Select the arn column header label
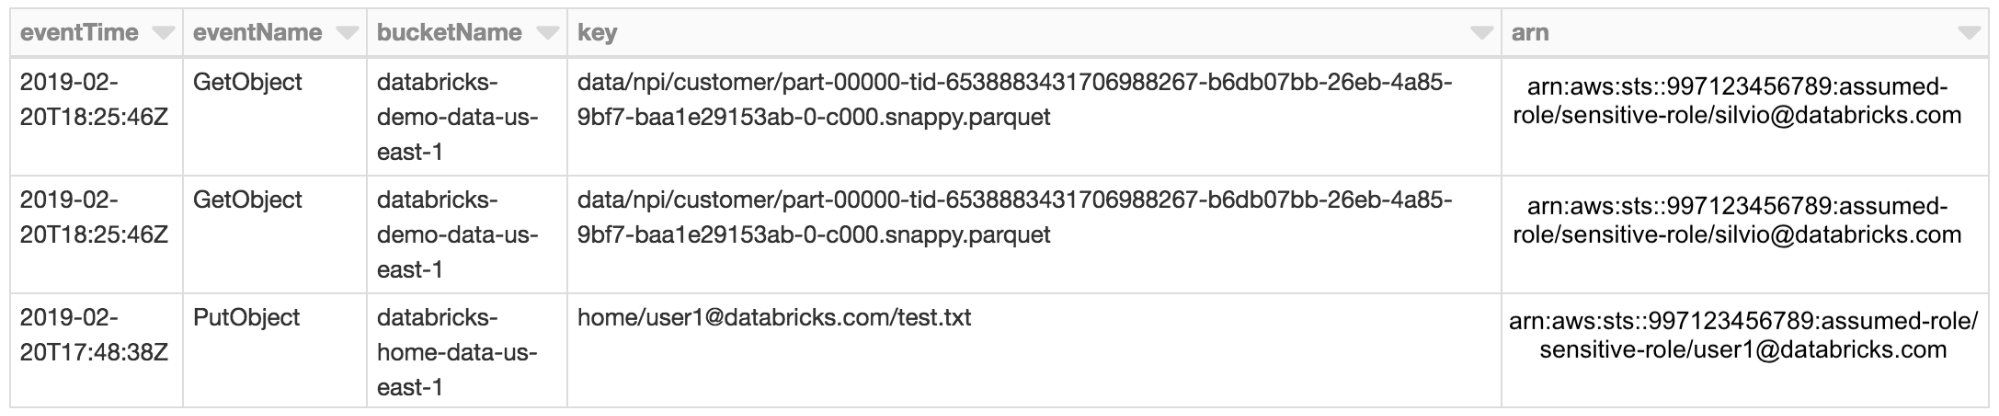 pos(1529,33)
